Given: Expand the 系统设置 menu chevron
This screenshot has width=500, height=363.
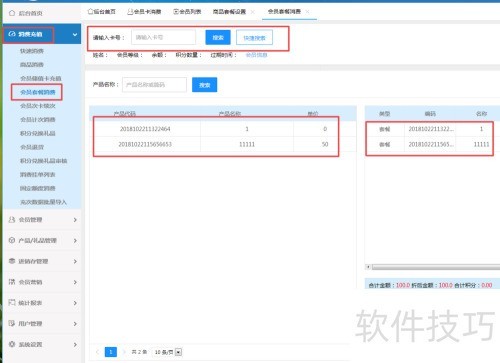Looking at the screenshot, I should pyautogui.click(x=75, y=344).
